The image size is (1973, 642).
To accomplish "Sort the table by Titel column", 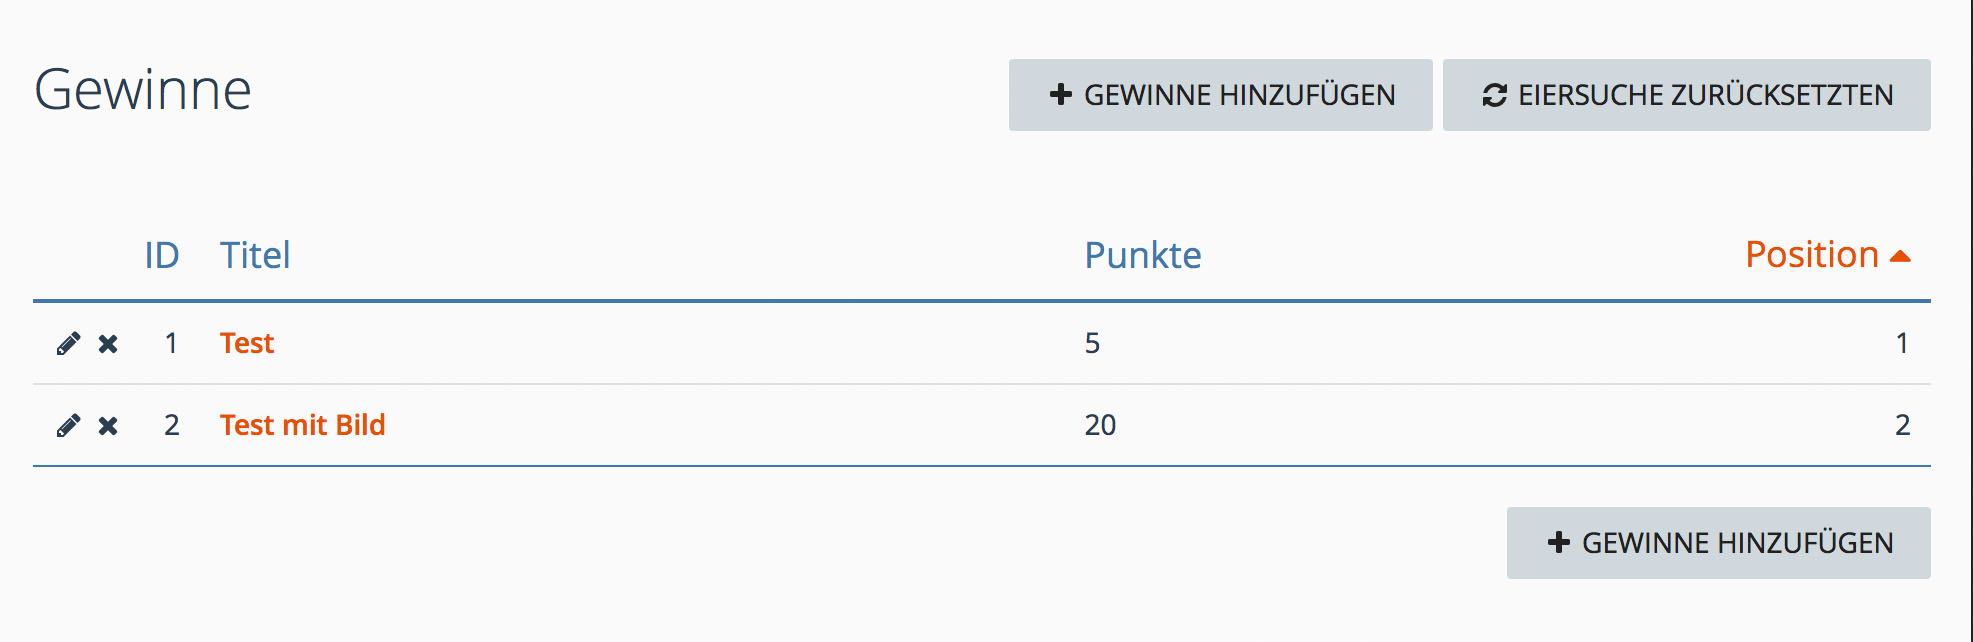I will (255, 256).
